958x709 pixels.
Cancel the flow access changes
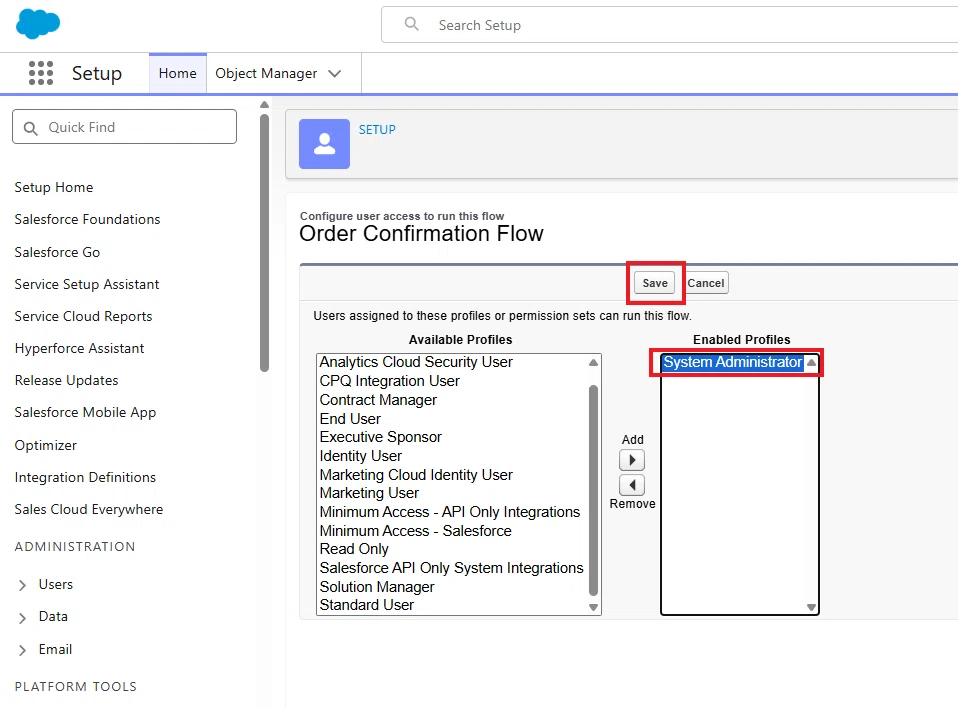pyautogui.click(x=706, y=283)
